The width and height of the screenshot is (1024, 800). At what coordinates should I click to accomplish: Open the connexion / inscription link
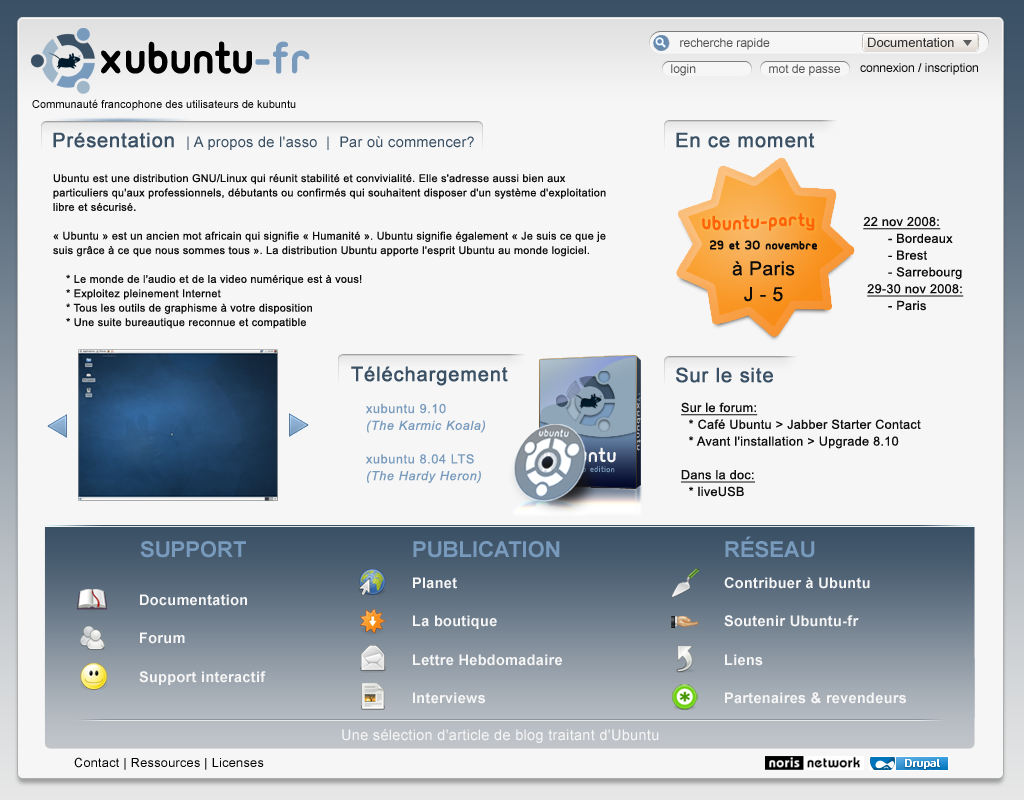(919, 68)
